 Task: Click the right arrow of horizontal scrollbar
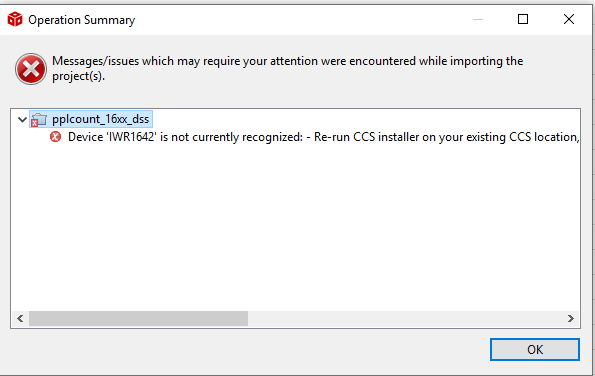point(571,318)
